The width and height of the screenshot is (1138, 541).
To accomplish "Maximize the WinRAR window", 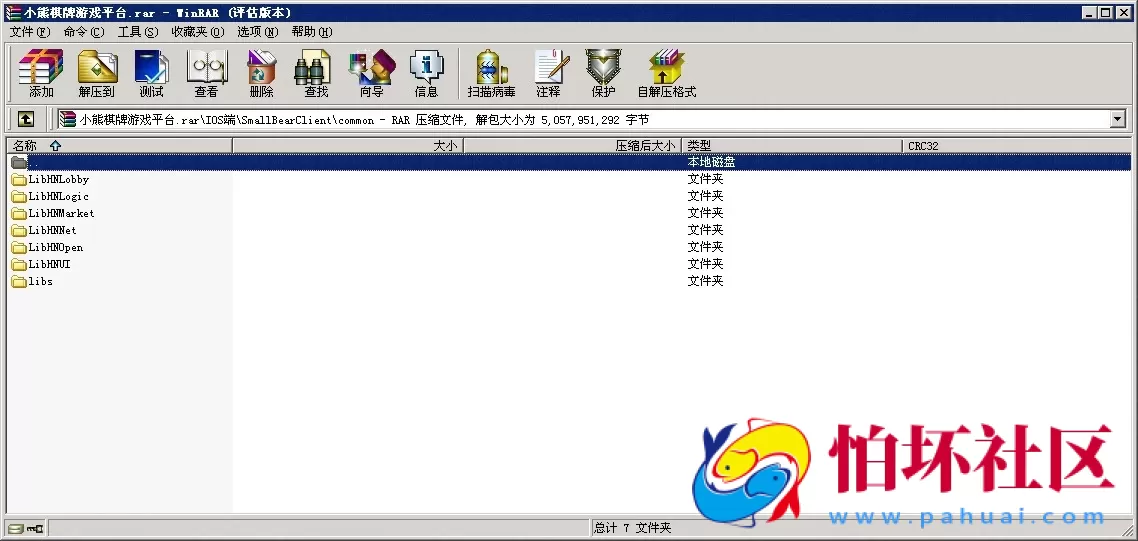I will (x=1105, y=12).
